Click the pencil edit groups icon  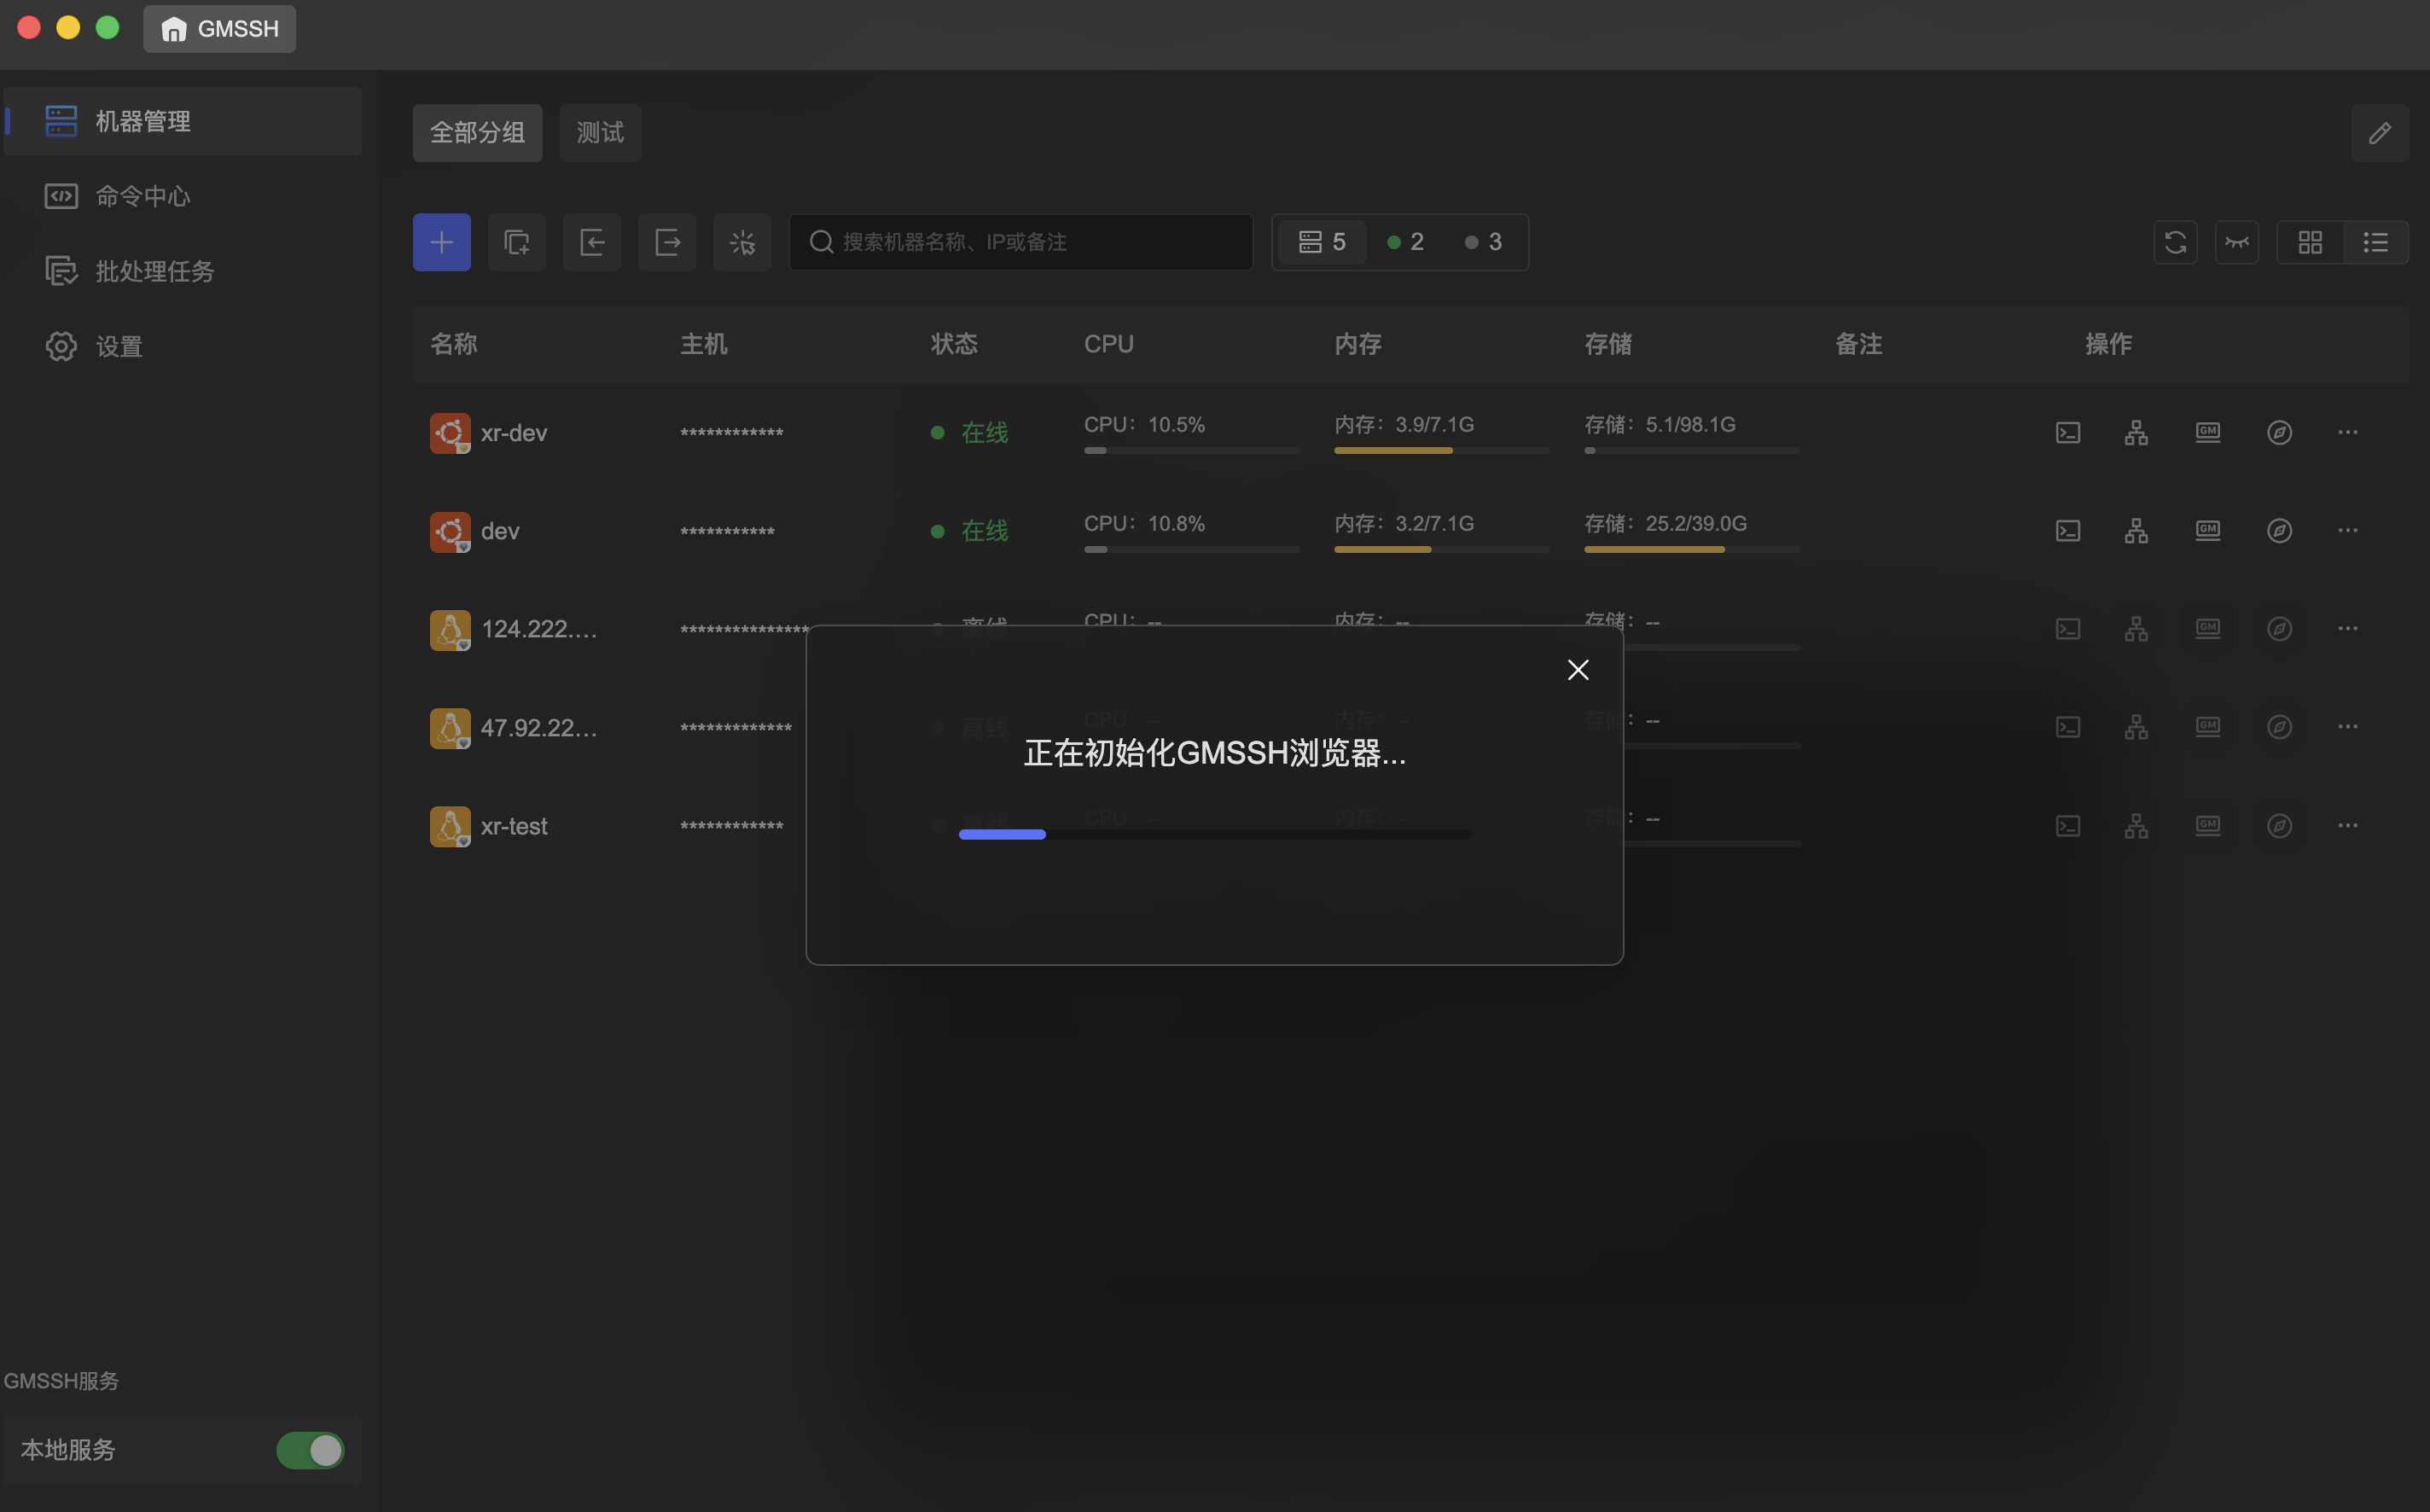2379,132
